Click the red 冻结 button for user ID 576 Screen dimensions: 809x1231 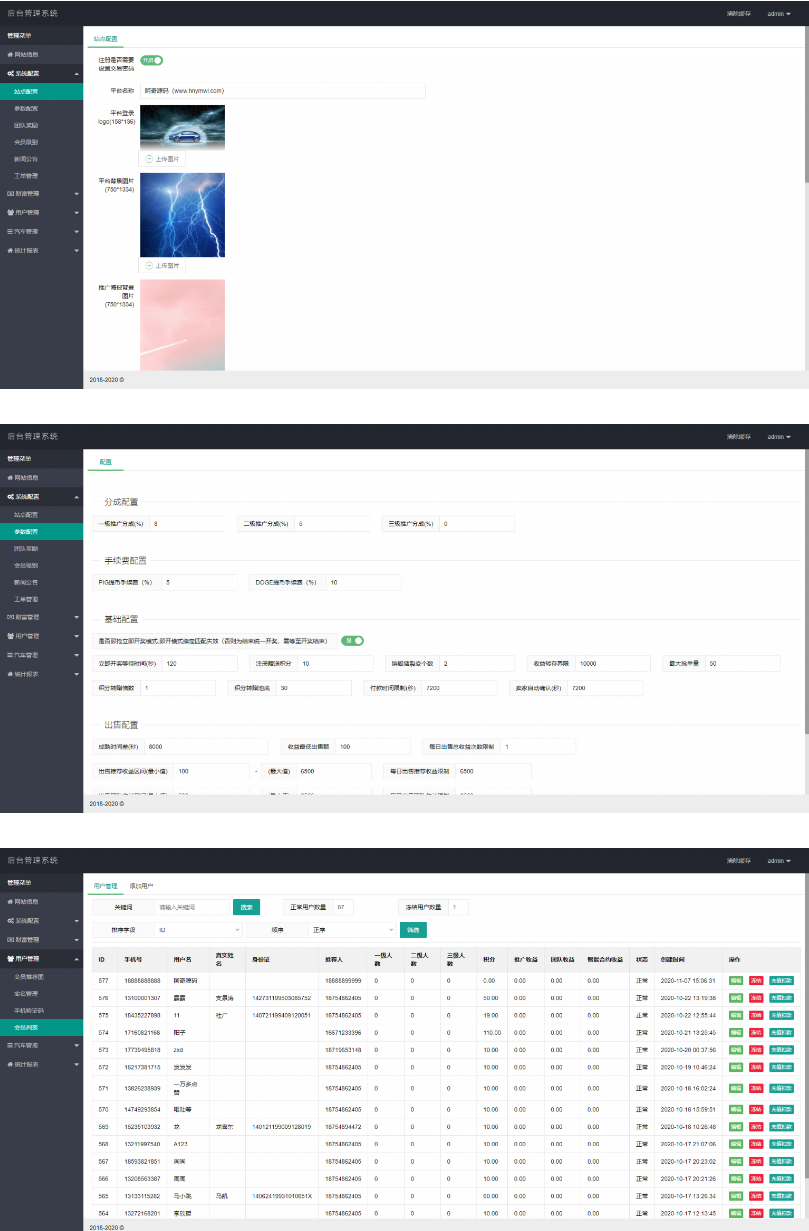(x=757, y=998)
